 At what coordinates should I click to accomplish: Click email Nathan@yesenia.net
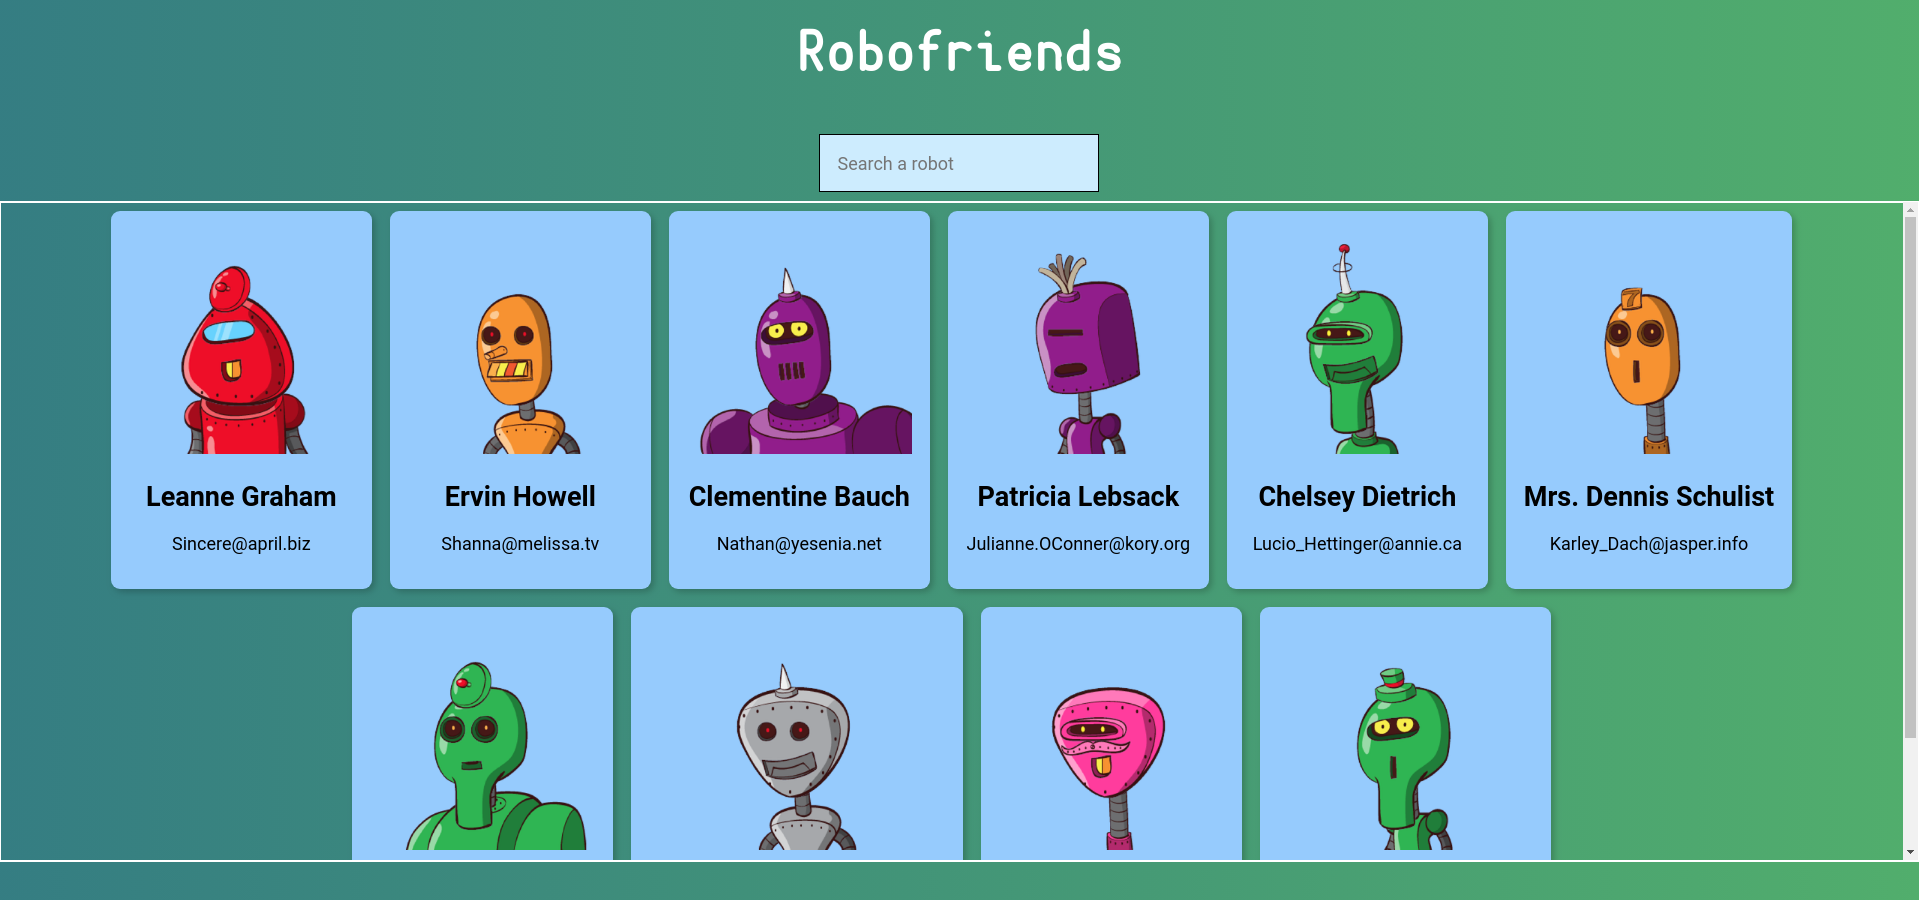click(799, 544)
